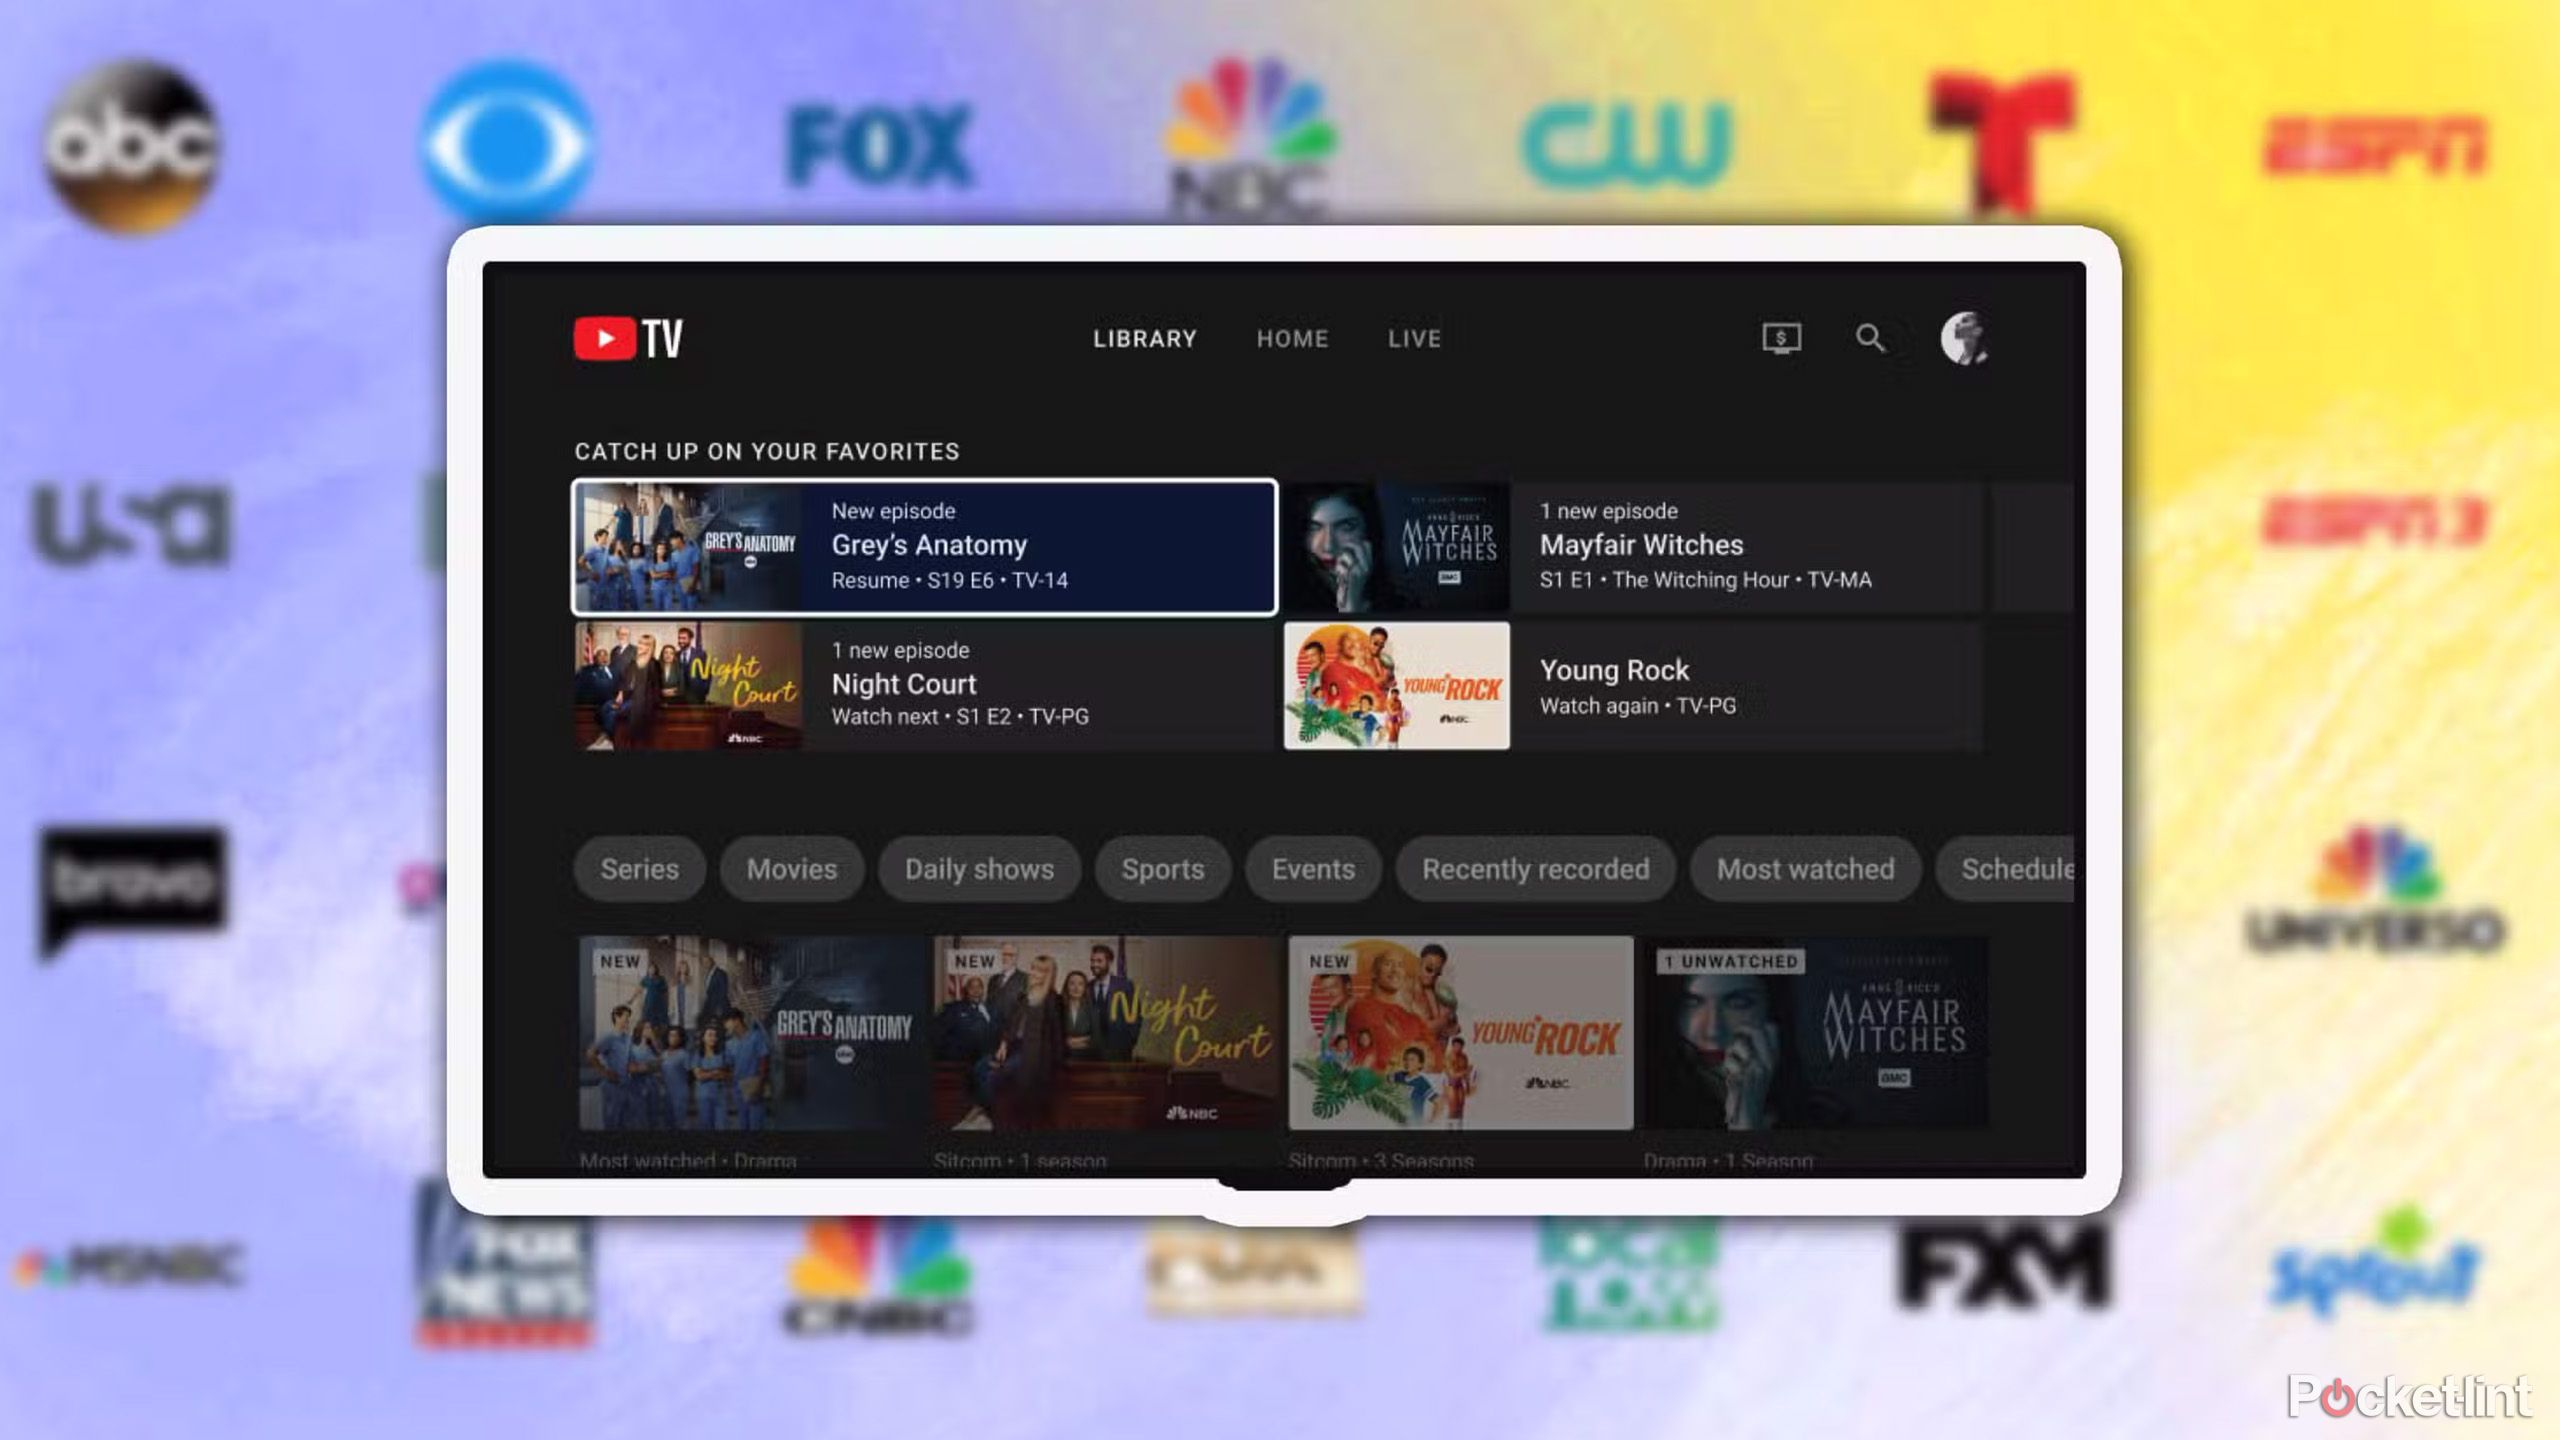
Task: Select the Series filter button
Action: (640, 867)
